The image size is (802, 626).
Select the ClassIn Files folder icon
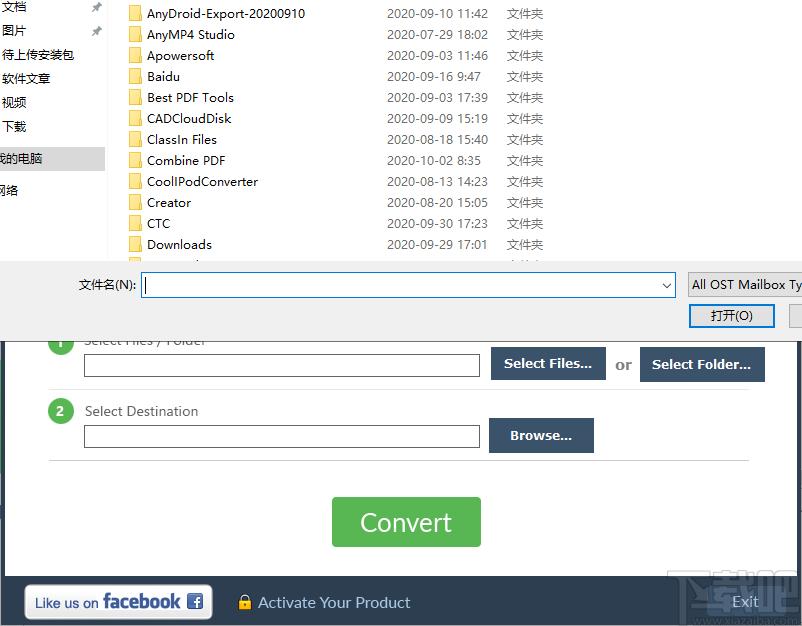point(135,139)
